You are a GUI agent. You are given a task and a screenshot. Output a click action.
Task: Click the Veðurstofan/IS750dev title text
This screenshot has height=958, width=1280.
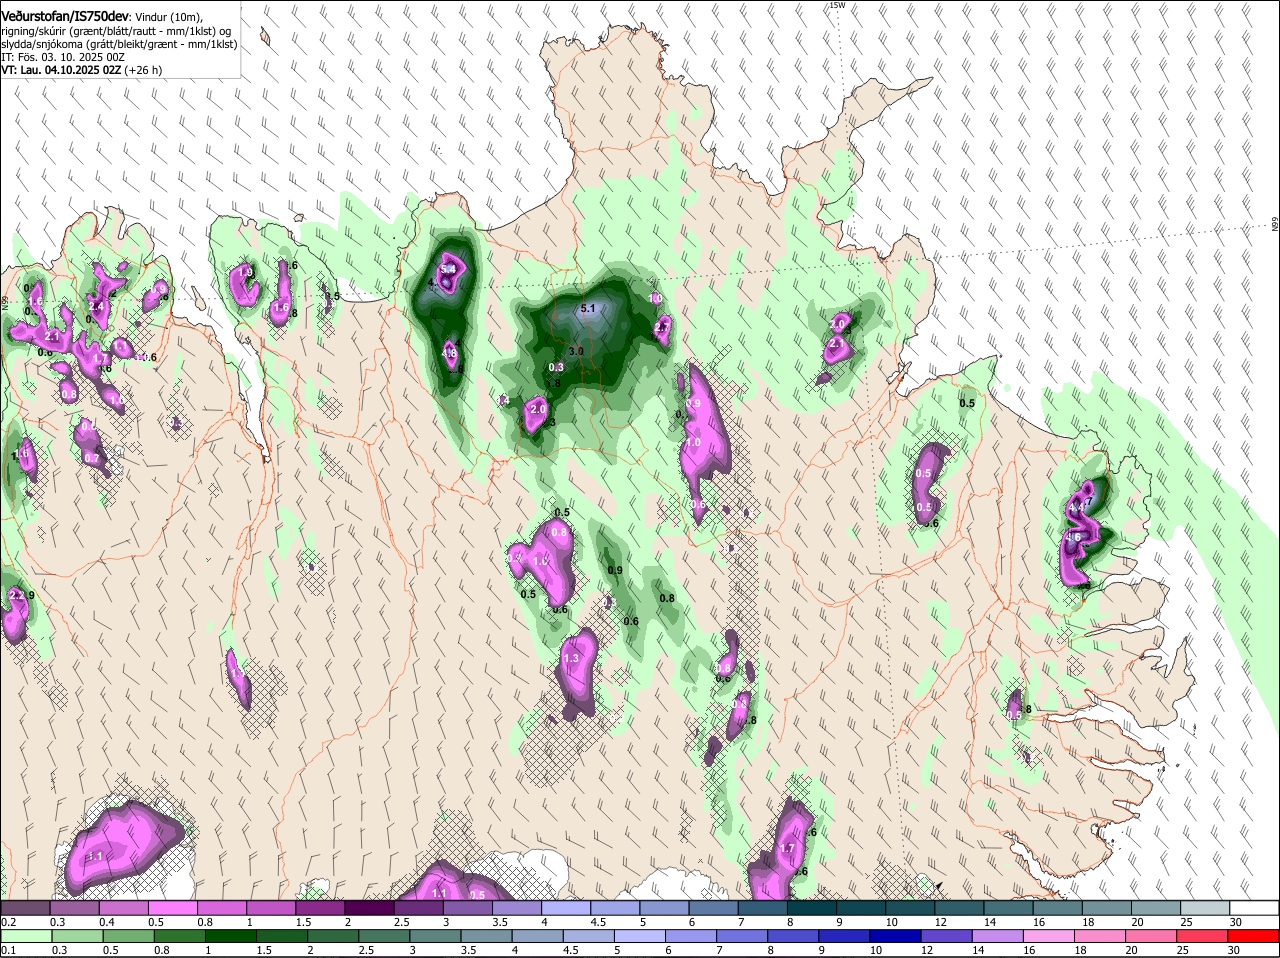click(65, 16)
